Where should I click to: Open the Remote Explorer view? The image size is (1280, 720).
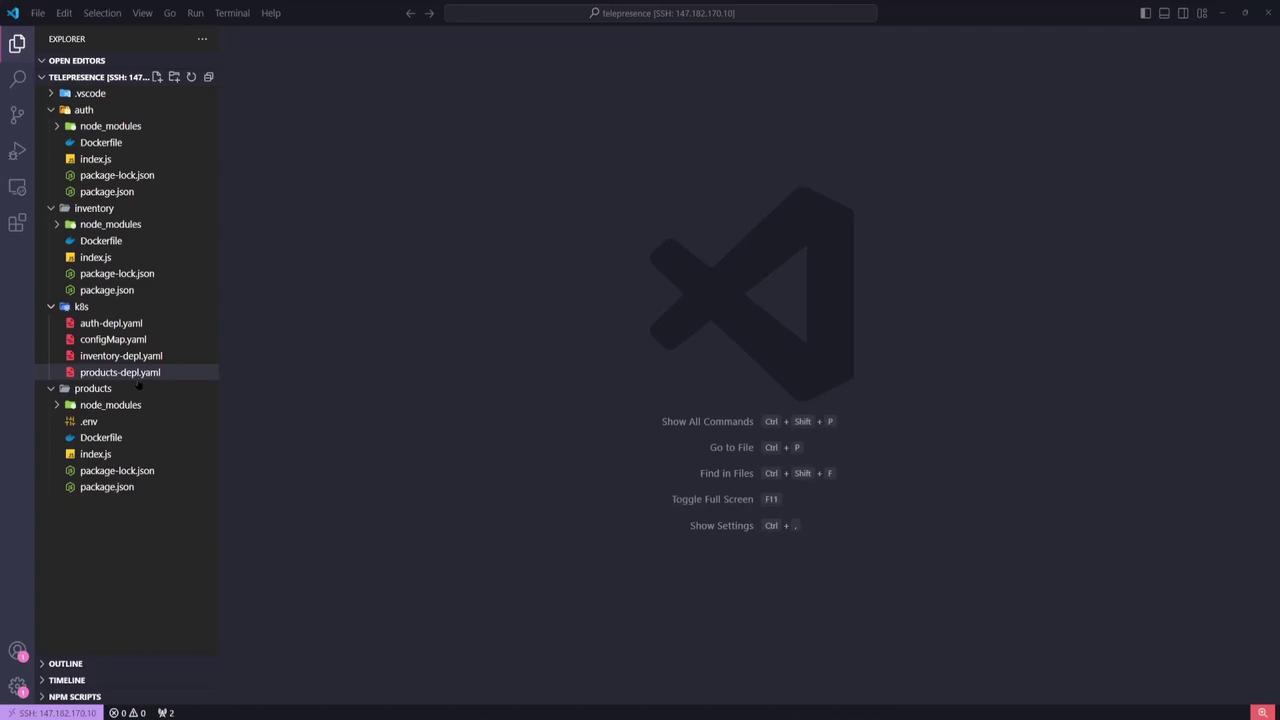pyautogui.click(x=17, y=187)
